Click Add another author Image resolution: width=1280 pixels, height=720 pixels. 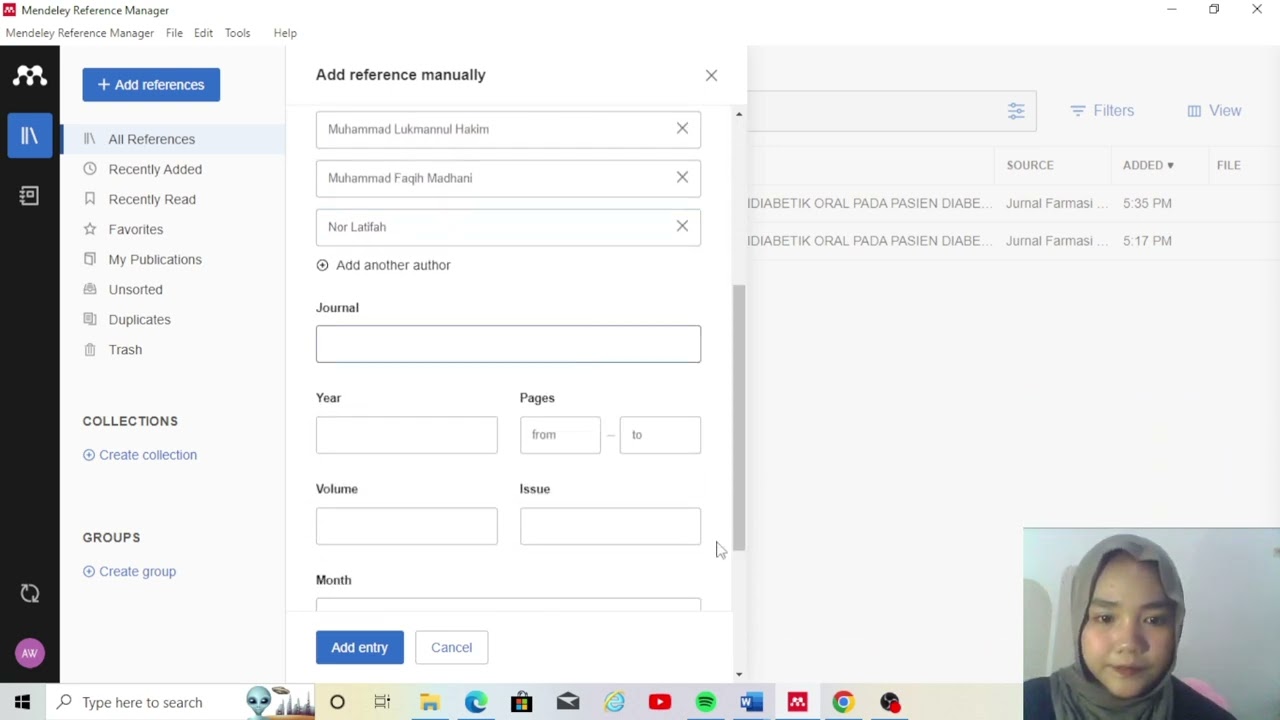[383, 265]
